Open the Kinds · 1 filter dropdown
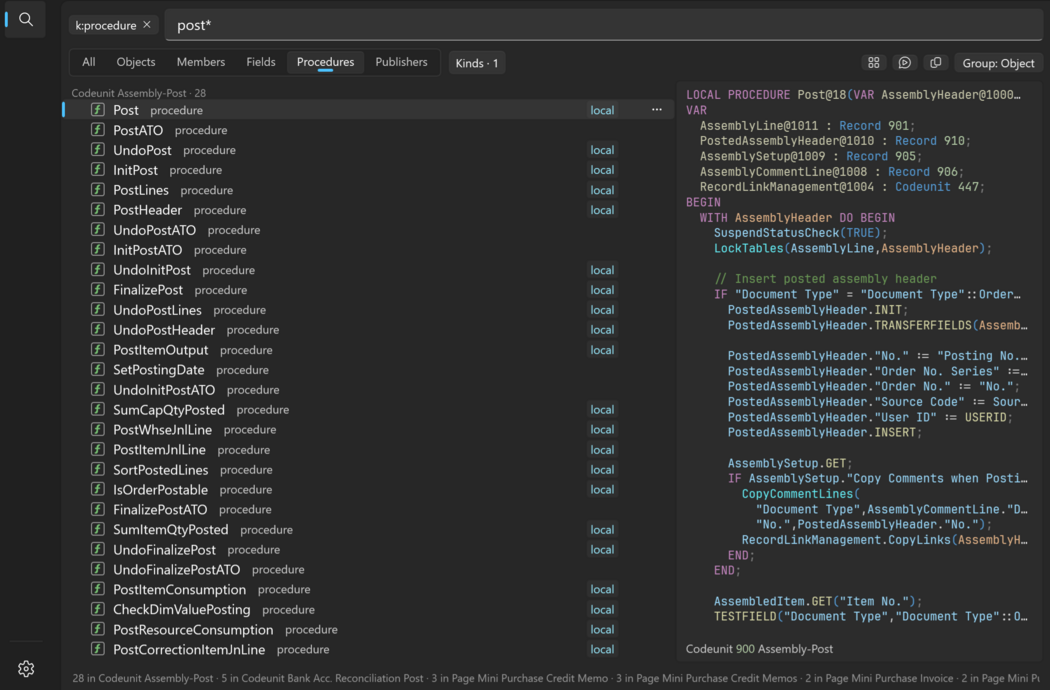Image resolution: width=1050 pixels, height=690 pixels. point(477,63)
